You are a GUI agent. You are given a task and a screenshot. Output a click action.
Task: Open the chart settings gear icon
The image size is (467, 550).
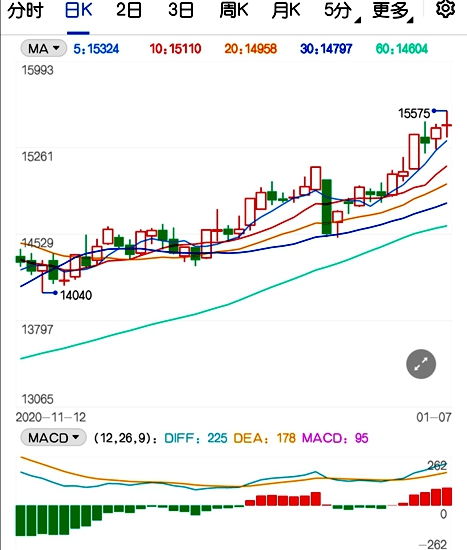click(445, 9)
